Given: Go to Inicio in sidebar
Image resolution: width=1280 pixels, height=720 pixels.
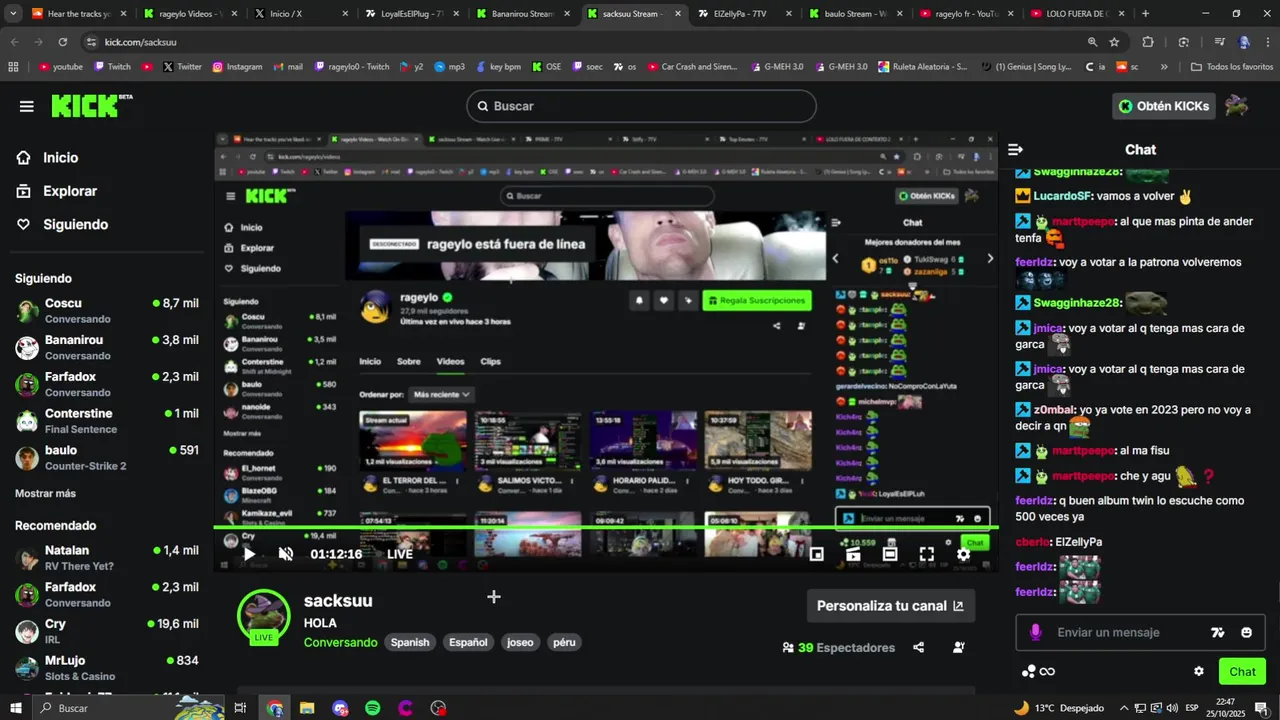Looking at the screenshot, I should point(60,158).
